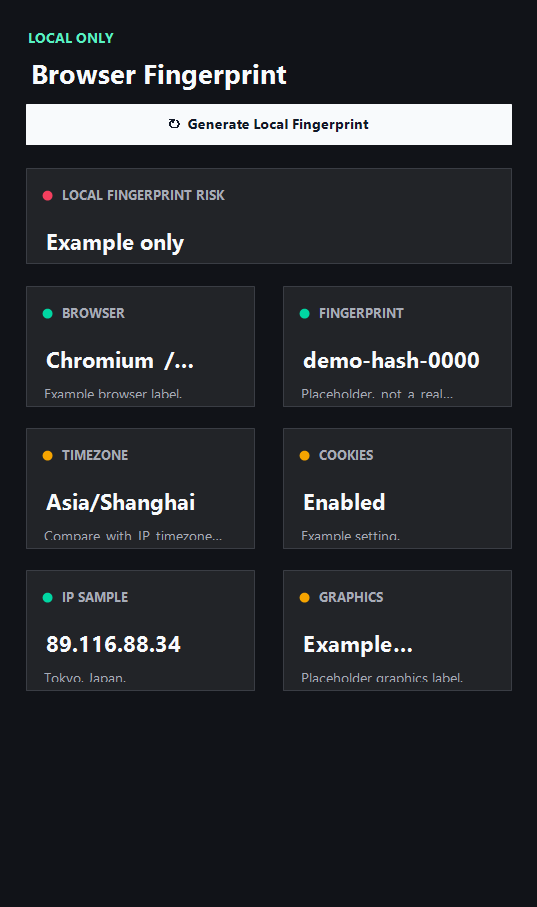Click the green dot beside FINGERPRINT label

click(x=304, y=314)
